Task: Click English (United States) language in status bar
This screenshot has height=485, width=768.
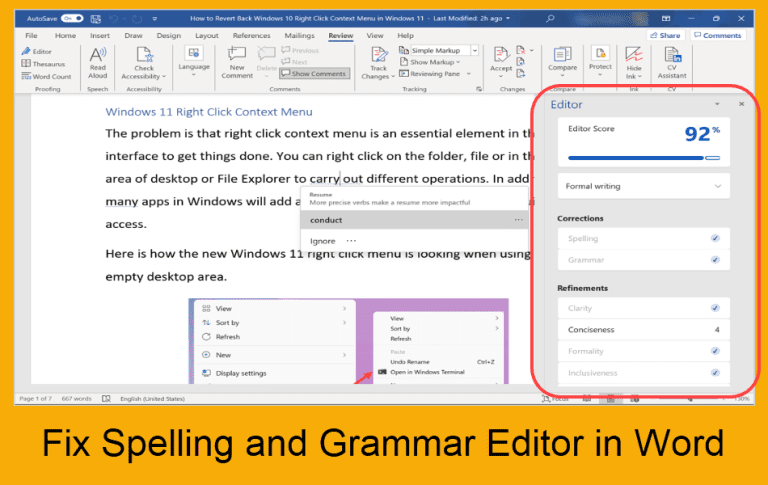Action: pos(152,399)
